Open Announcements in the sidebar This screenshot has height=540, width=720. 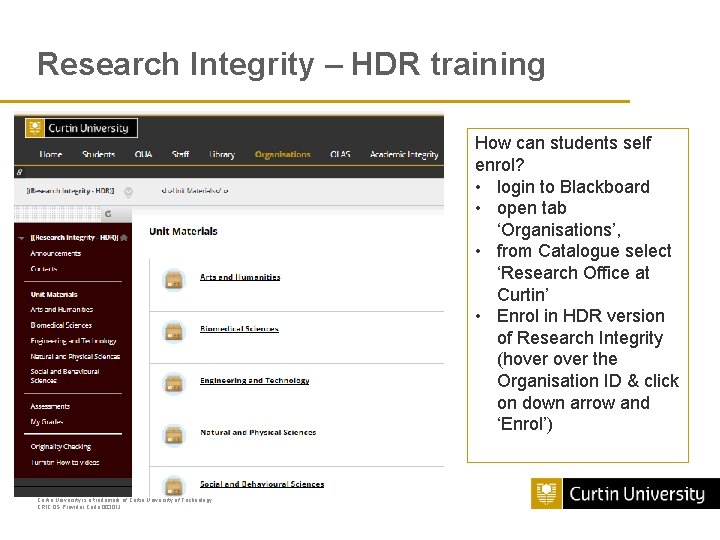[x=56, y=253]
